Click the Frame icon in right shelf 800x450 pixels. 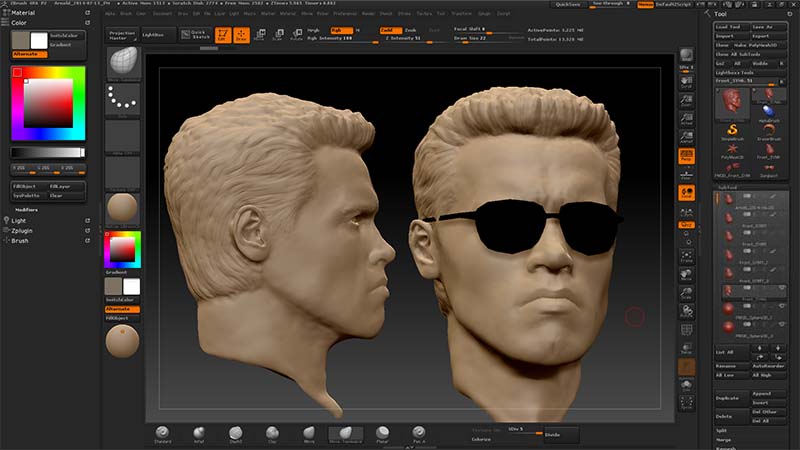pyautogui.click(x=686, y=257)
